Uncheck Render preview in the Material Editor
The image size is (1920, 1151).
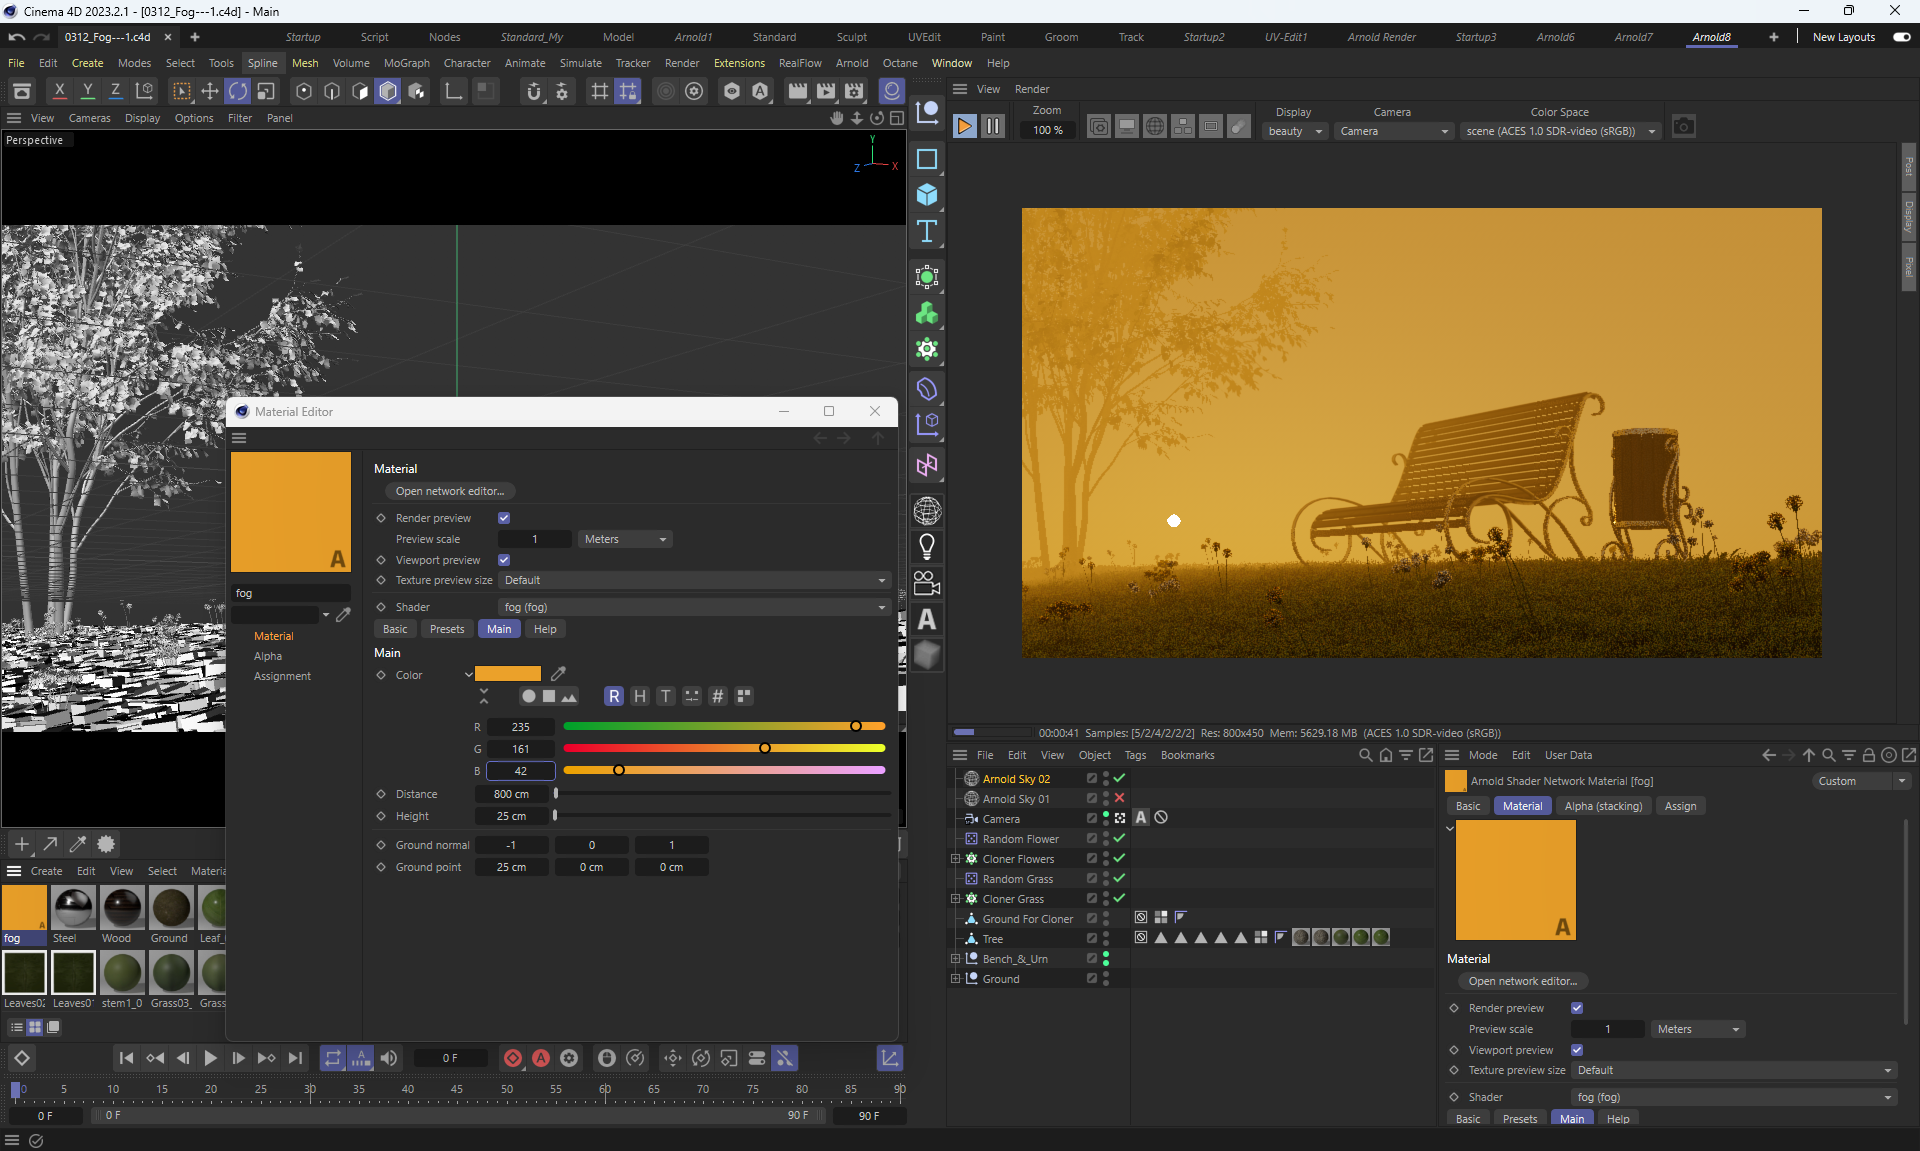click(504, 518)
